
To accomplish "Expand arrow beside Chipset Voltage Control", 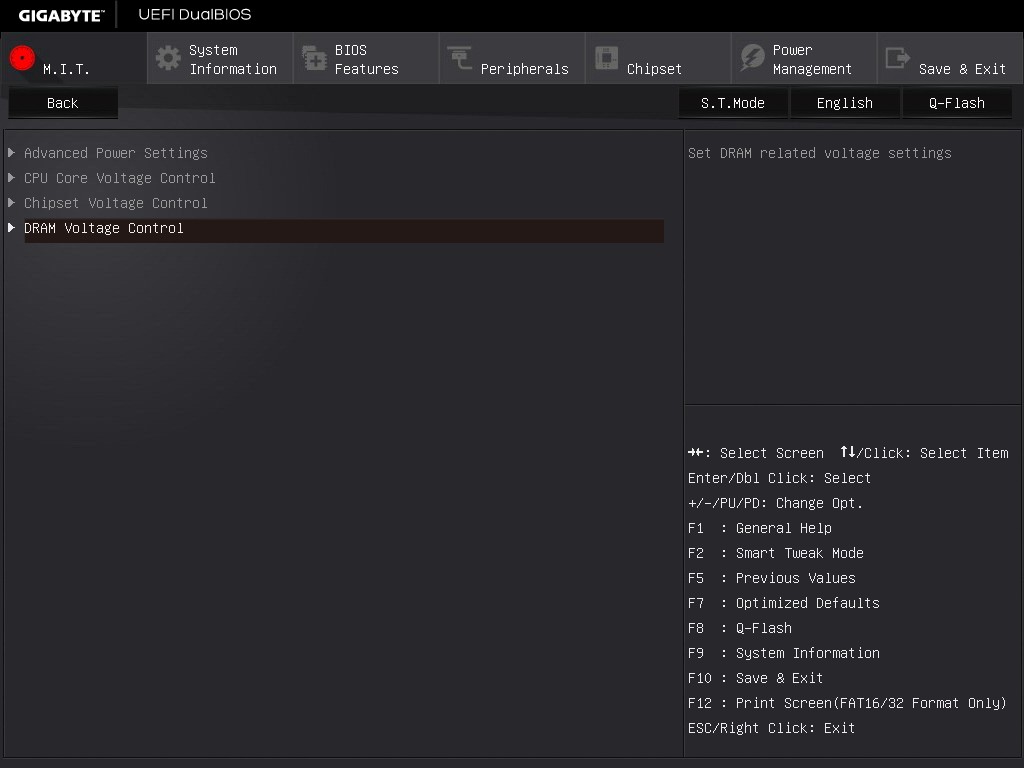I will coord(11,202).
